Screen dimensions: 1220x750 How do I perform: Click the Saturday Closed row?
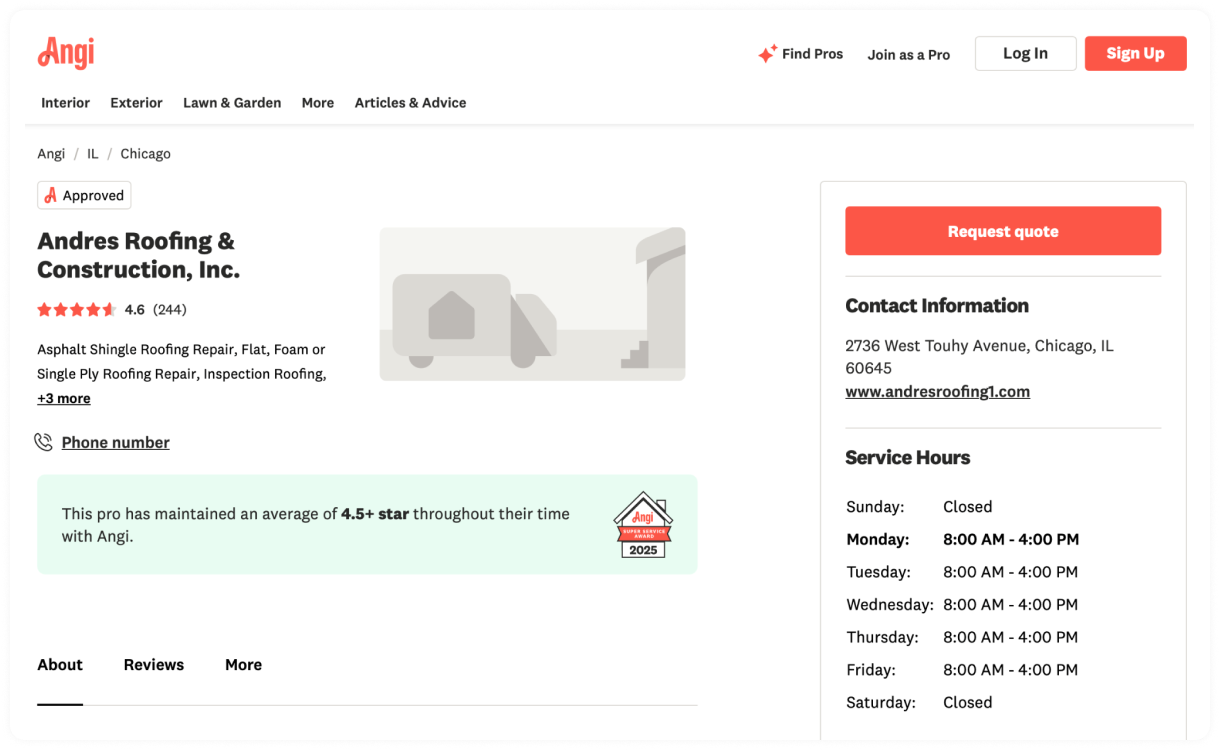point(920,702)
